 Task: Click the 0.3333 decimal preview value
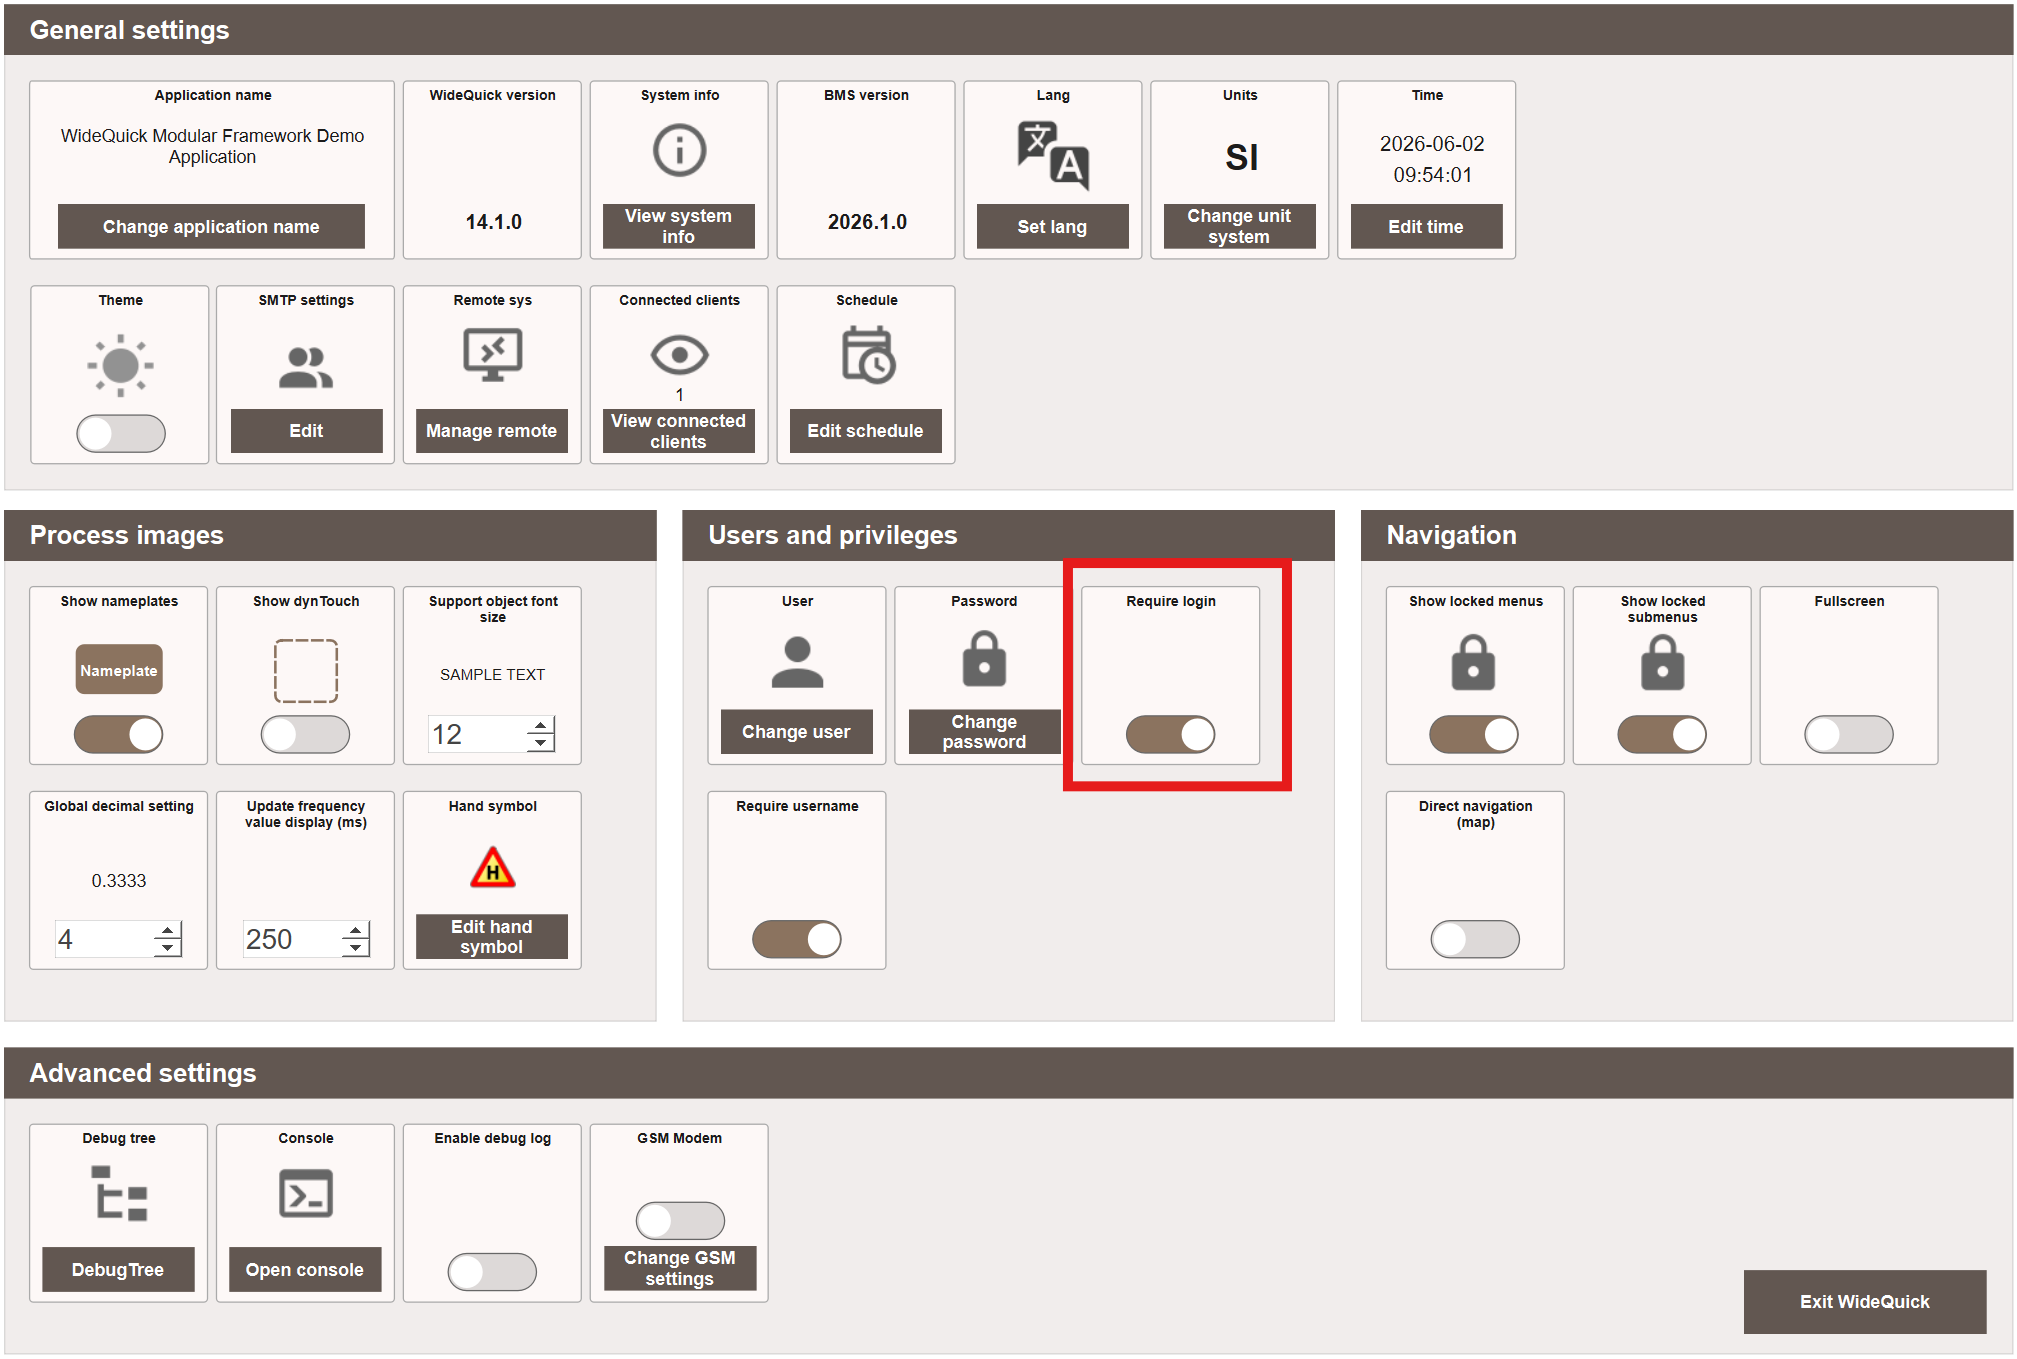coord(119,881)
